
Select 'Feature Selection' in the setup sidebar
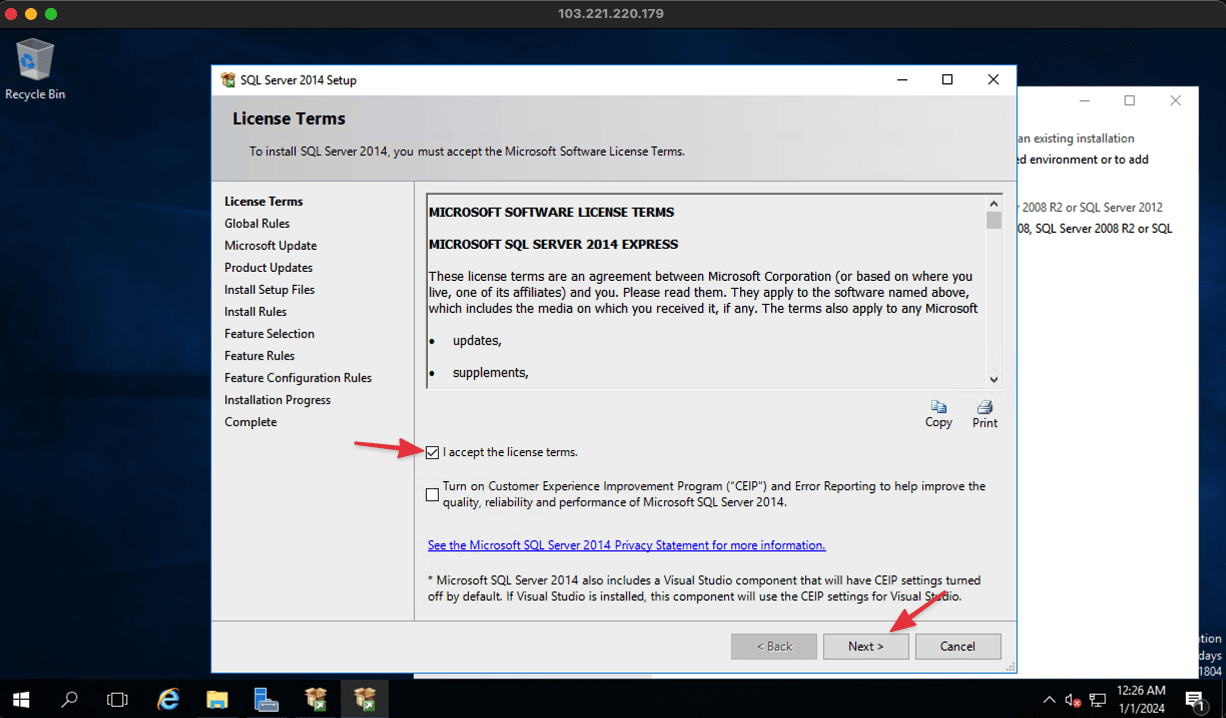coord(269,333)
